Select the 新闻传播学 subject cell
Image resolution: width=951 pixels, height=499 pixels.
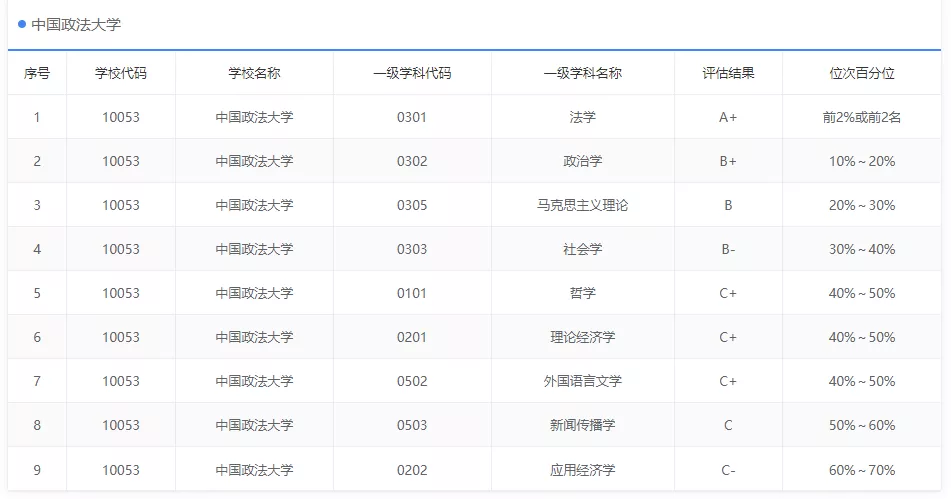click(x=582, y=425)
